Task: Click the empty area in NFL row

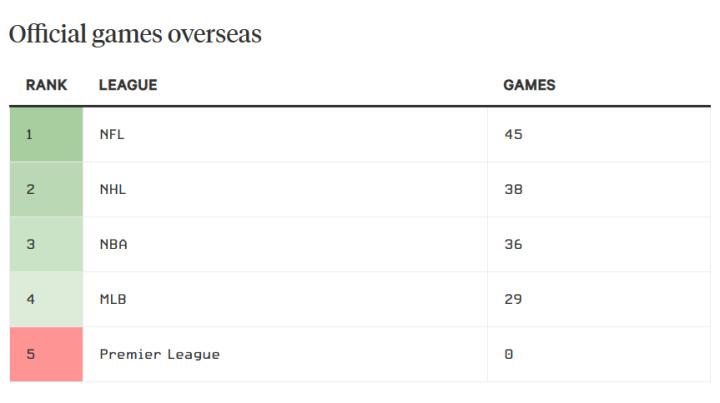Action: pos(300,135)
